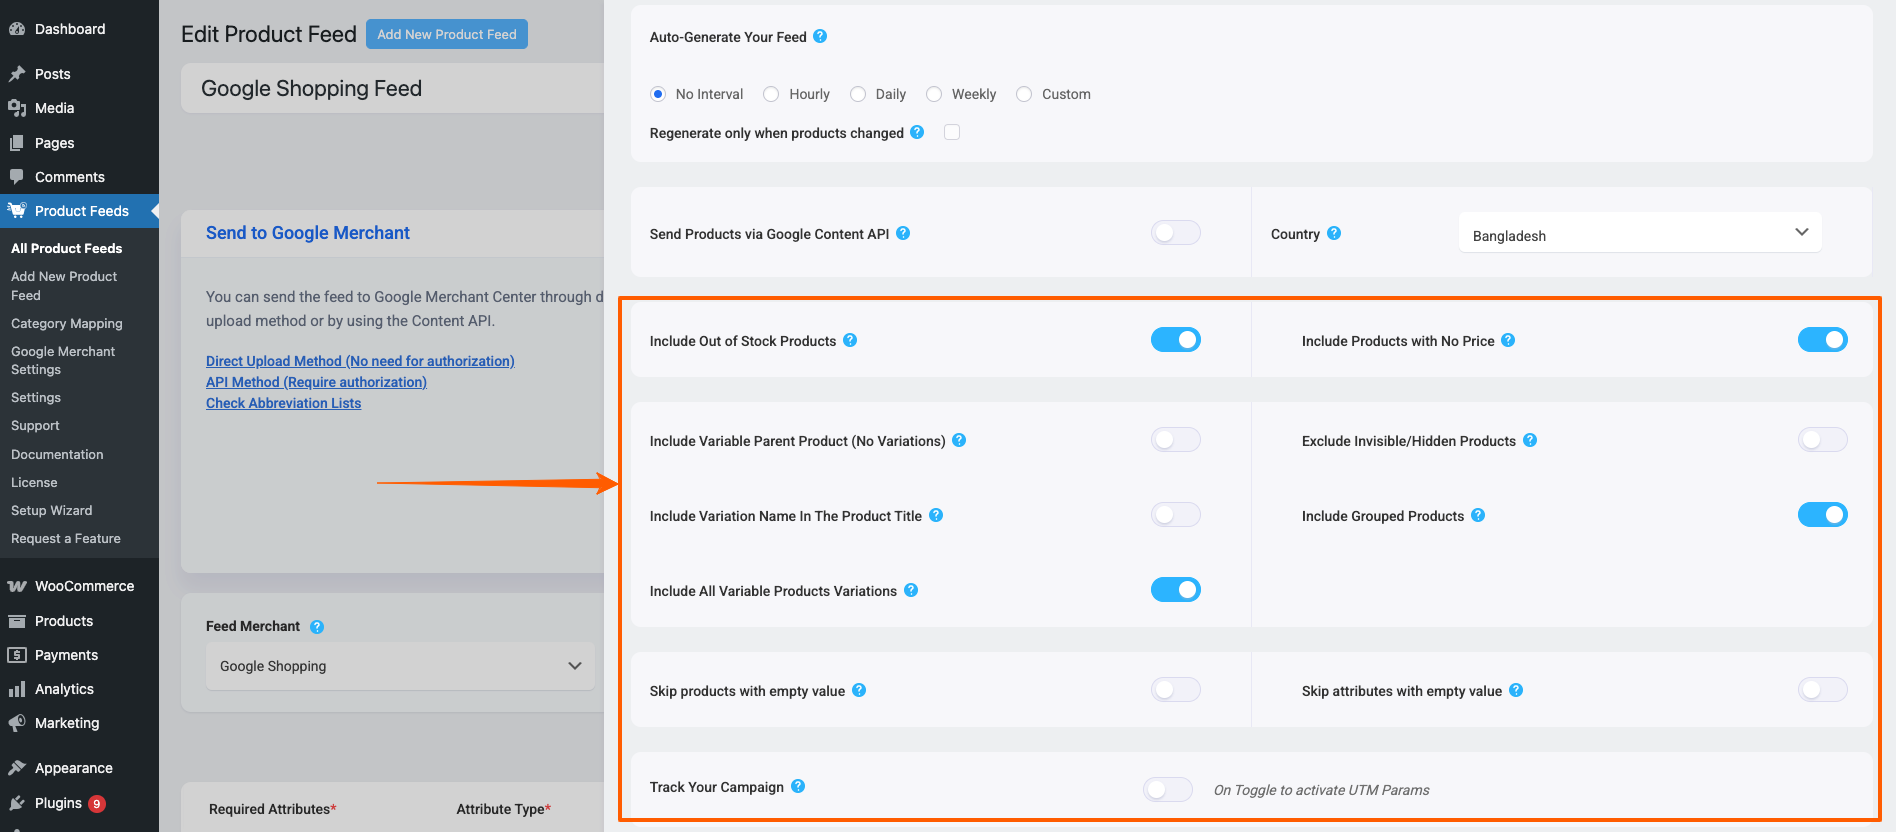Show help tooltip beside Country label

tap(1334, 233)
